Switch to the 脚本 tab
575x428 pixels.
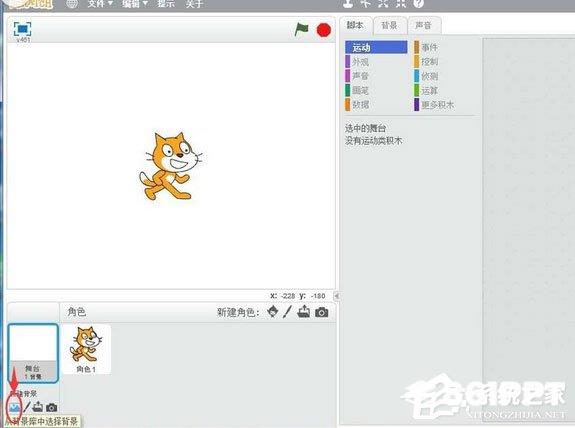coord(355,25)
